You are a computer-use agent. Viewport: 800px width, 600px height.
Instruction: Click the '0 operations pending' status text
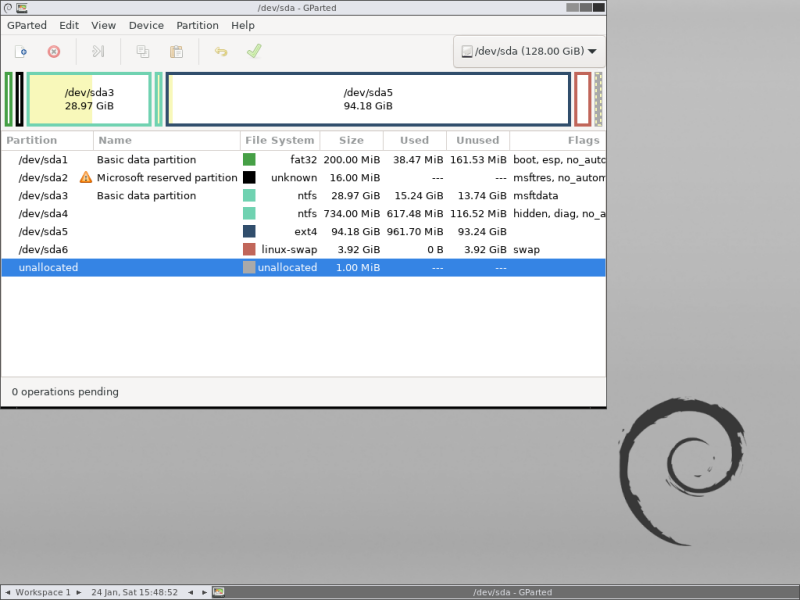(65, 392)
